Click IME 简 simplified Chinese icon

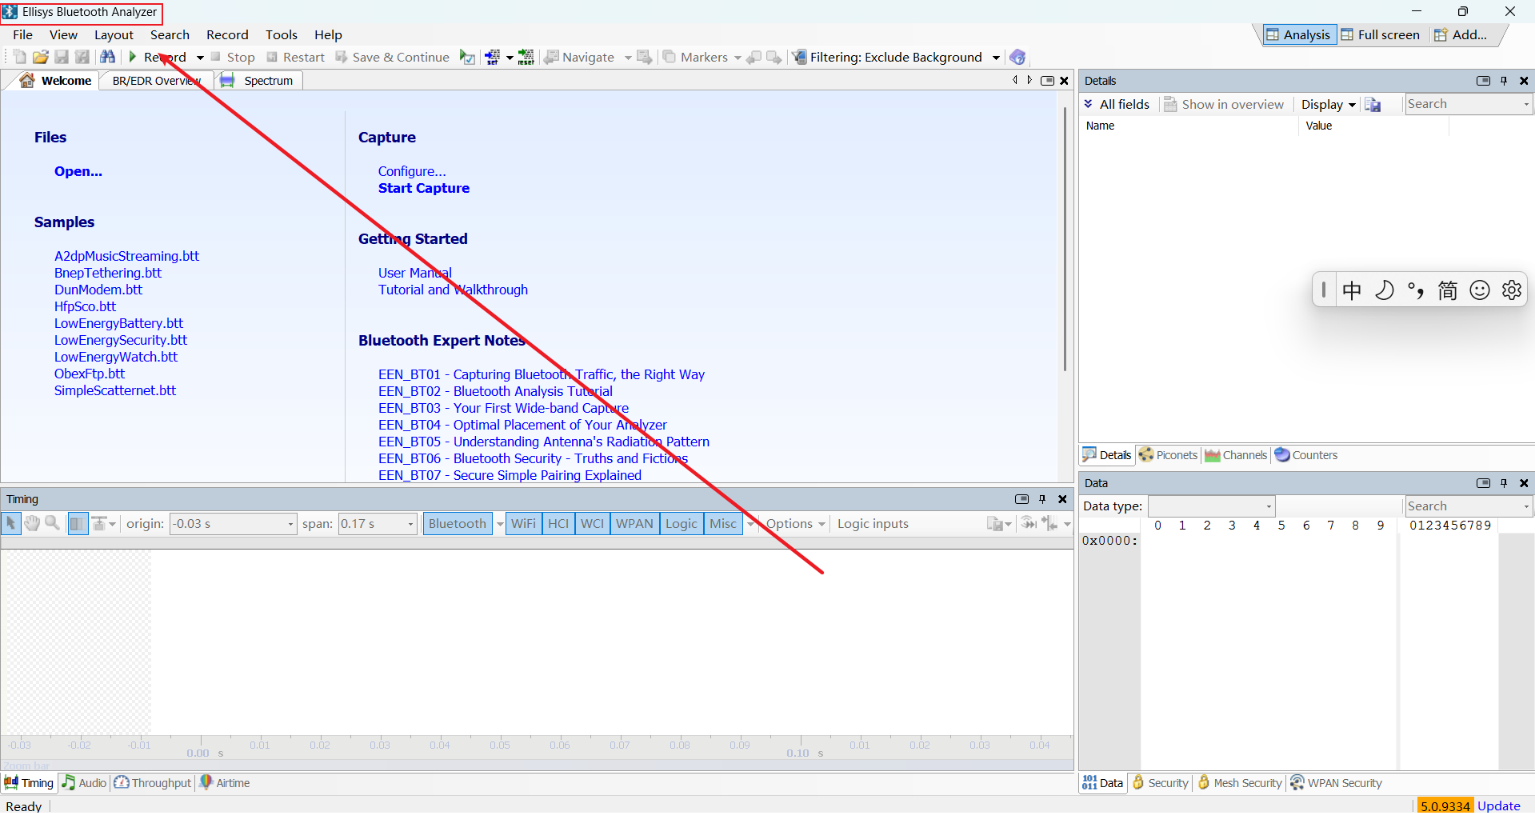(x=1448, y=290)
